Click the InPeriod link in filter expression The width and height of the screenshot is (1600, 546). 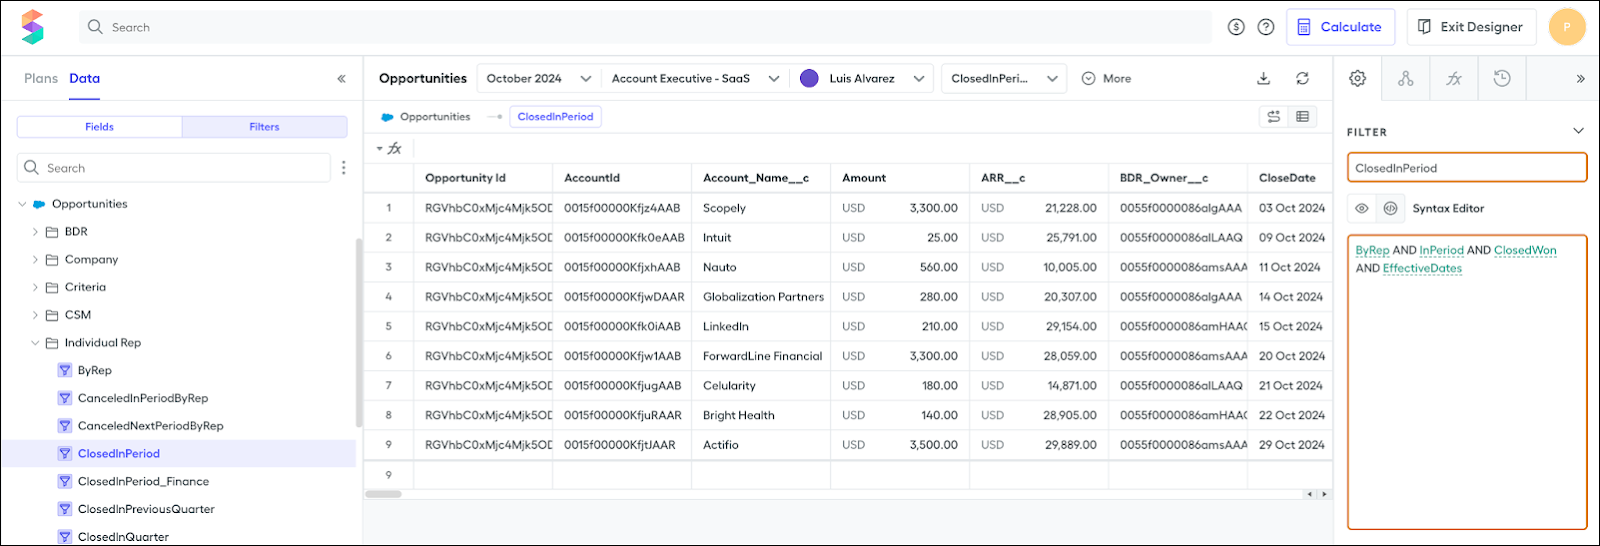coord(1441,250)
